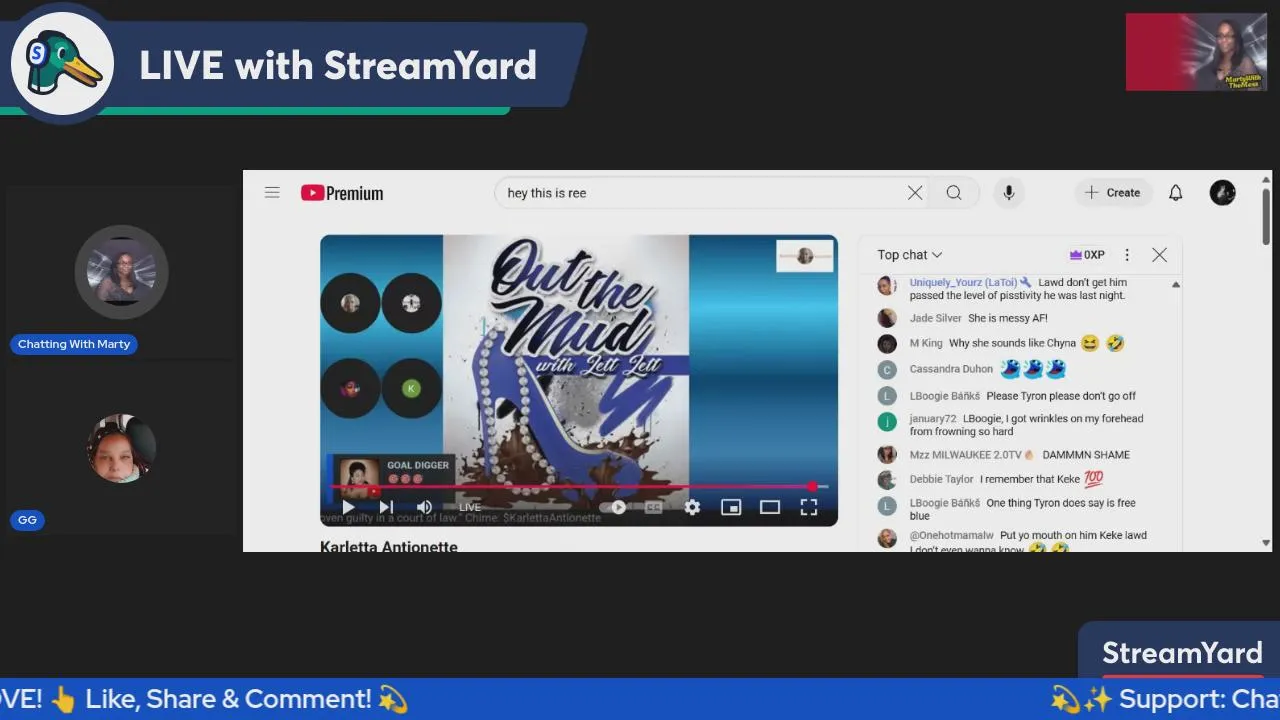Image resolution: width=1280 pixels, height=720 pixels.
Task: Click the StreamYard badge at bottom right
Action: coord(1181,652)
